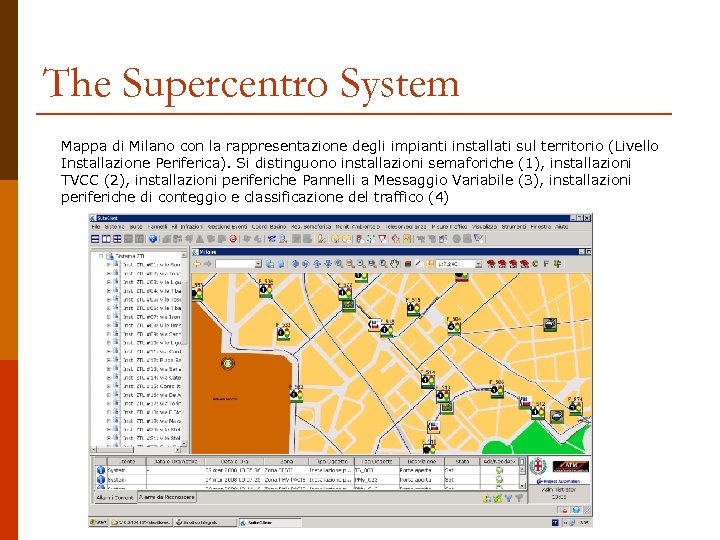The image size is (720, 540).
Task: Click the Milan coat of arms logo
Action: click(x=538, y=467)
